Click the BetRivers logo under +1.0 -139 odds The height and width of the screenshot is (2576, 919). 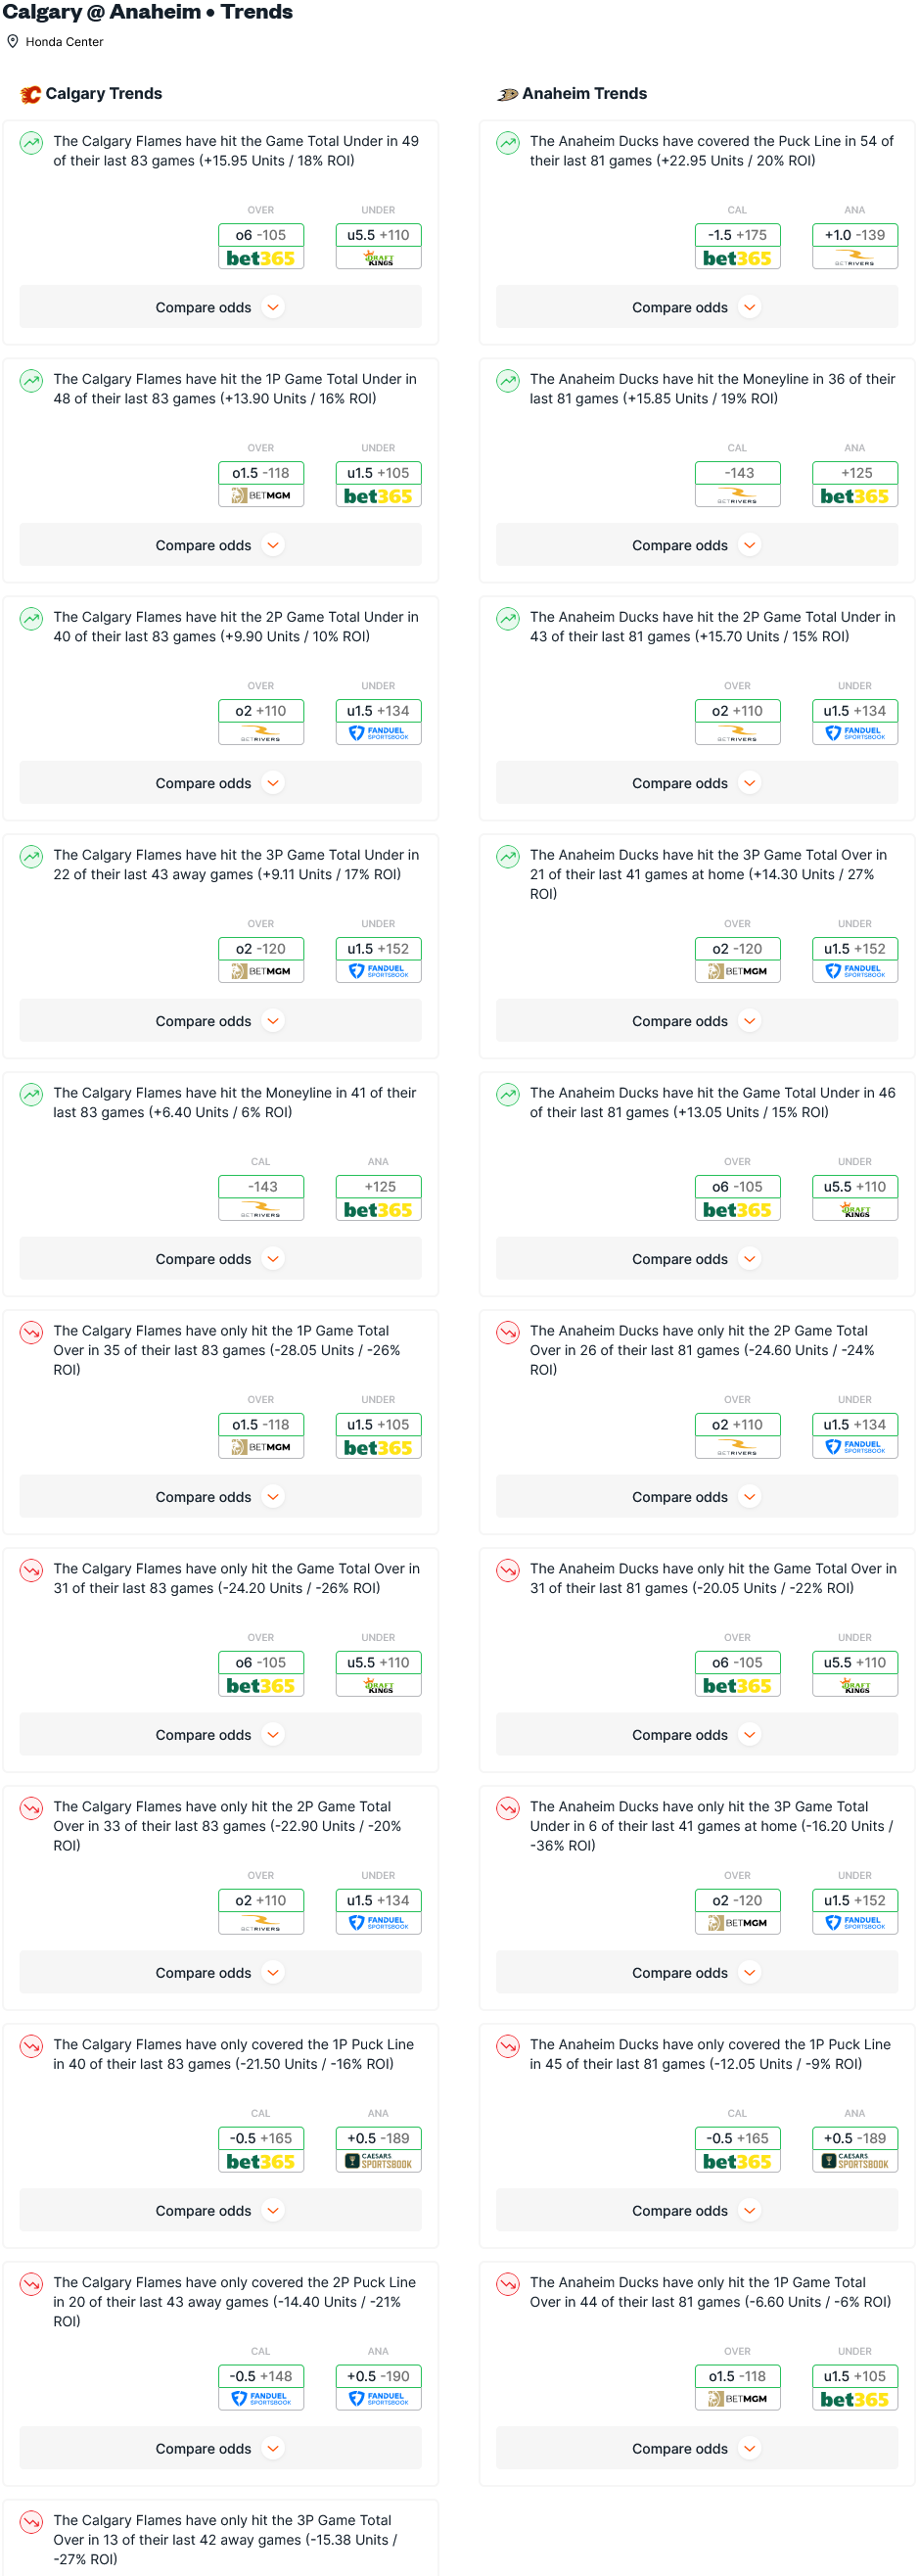[x=854, y=259]
